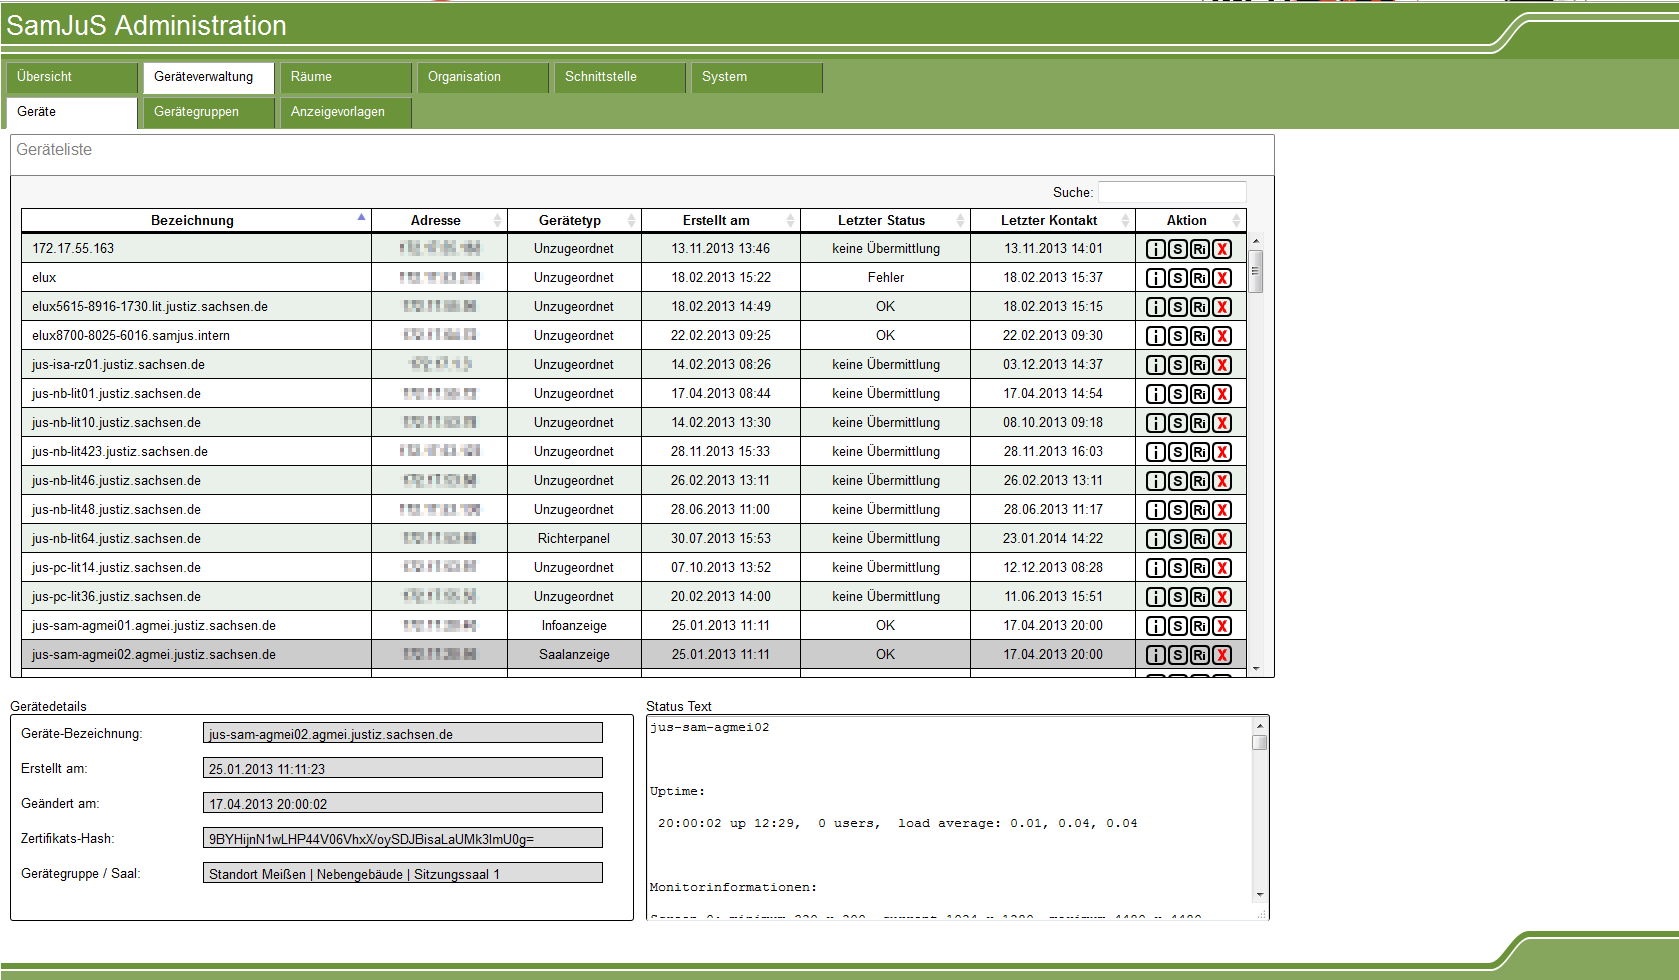The height and width of the screenshot is (980, 1679).
Task: Click the info icon for jus-pc-lit36.justiz.sachsen.de
Action: (x=1155, y=597)
